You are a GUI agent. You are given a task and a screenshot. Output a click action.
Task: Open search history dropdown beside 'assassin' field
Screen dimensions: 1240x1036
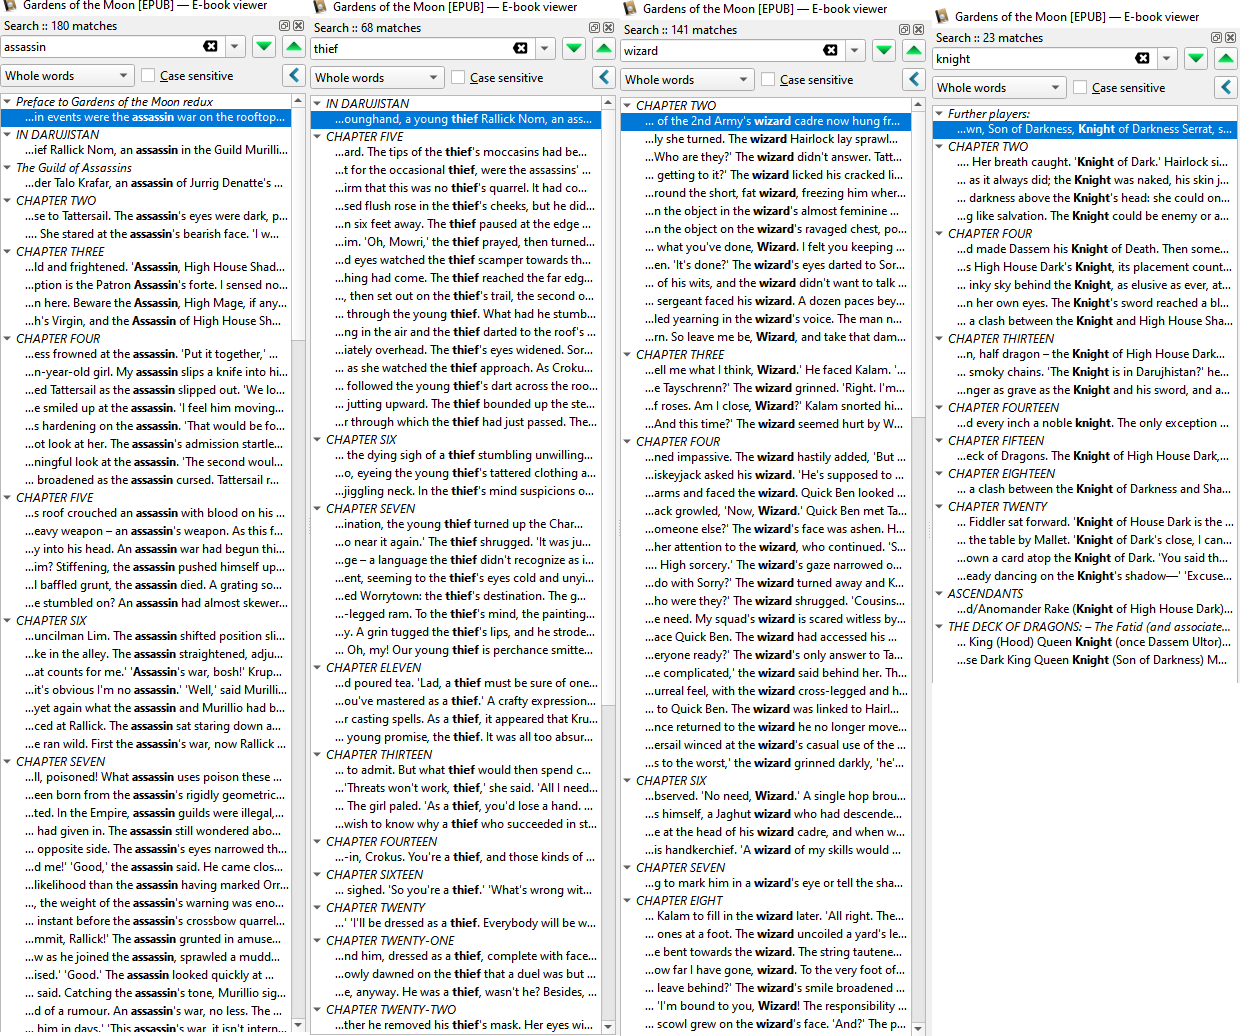(x=234, y=46)
